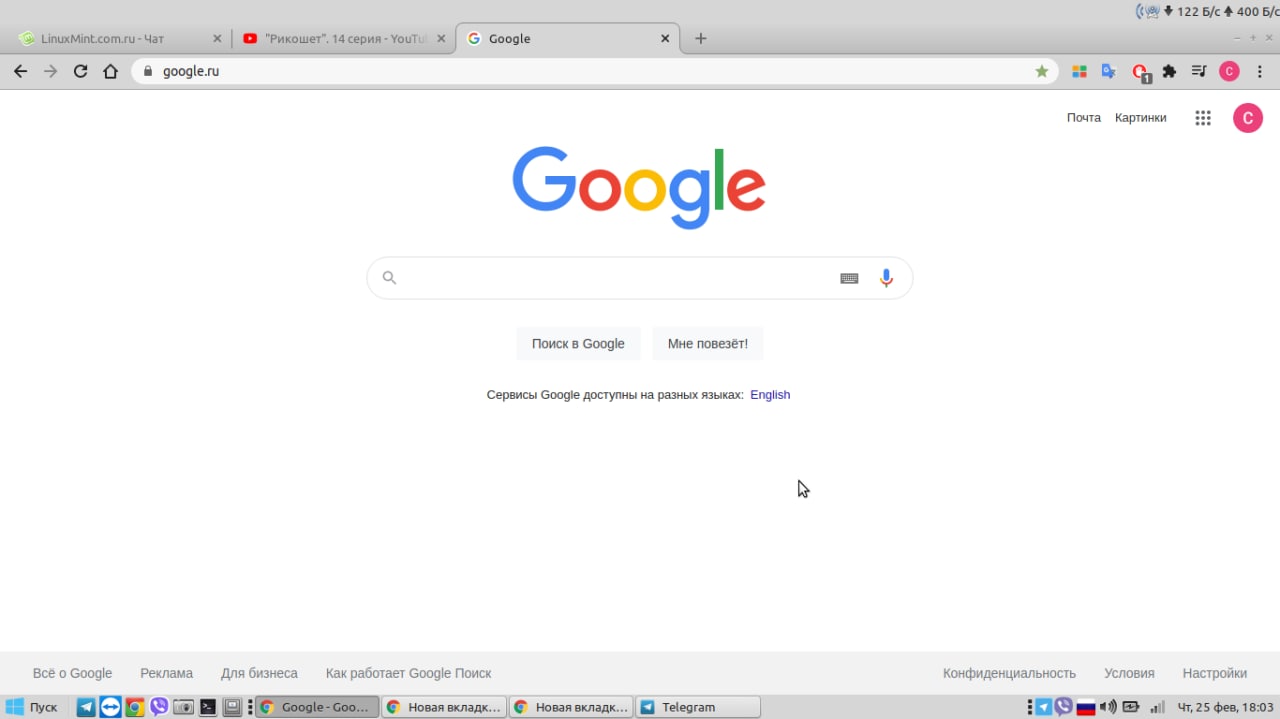Viewport: 1280px width, 719px height.
Task: Open the Конфиденциальность footer link
Action: pyautogui.click(x=1009, y=673)
